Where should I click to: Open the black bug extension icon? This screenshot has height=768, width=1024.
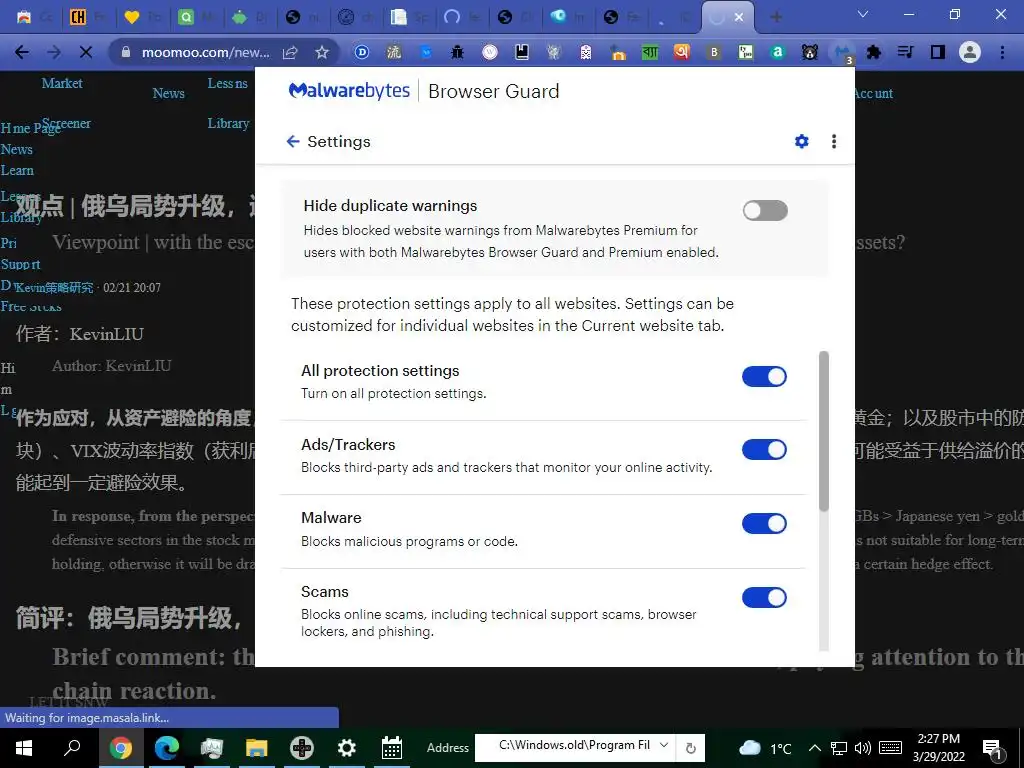point(457,52)
